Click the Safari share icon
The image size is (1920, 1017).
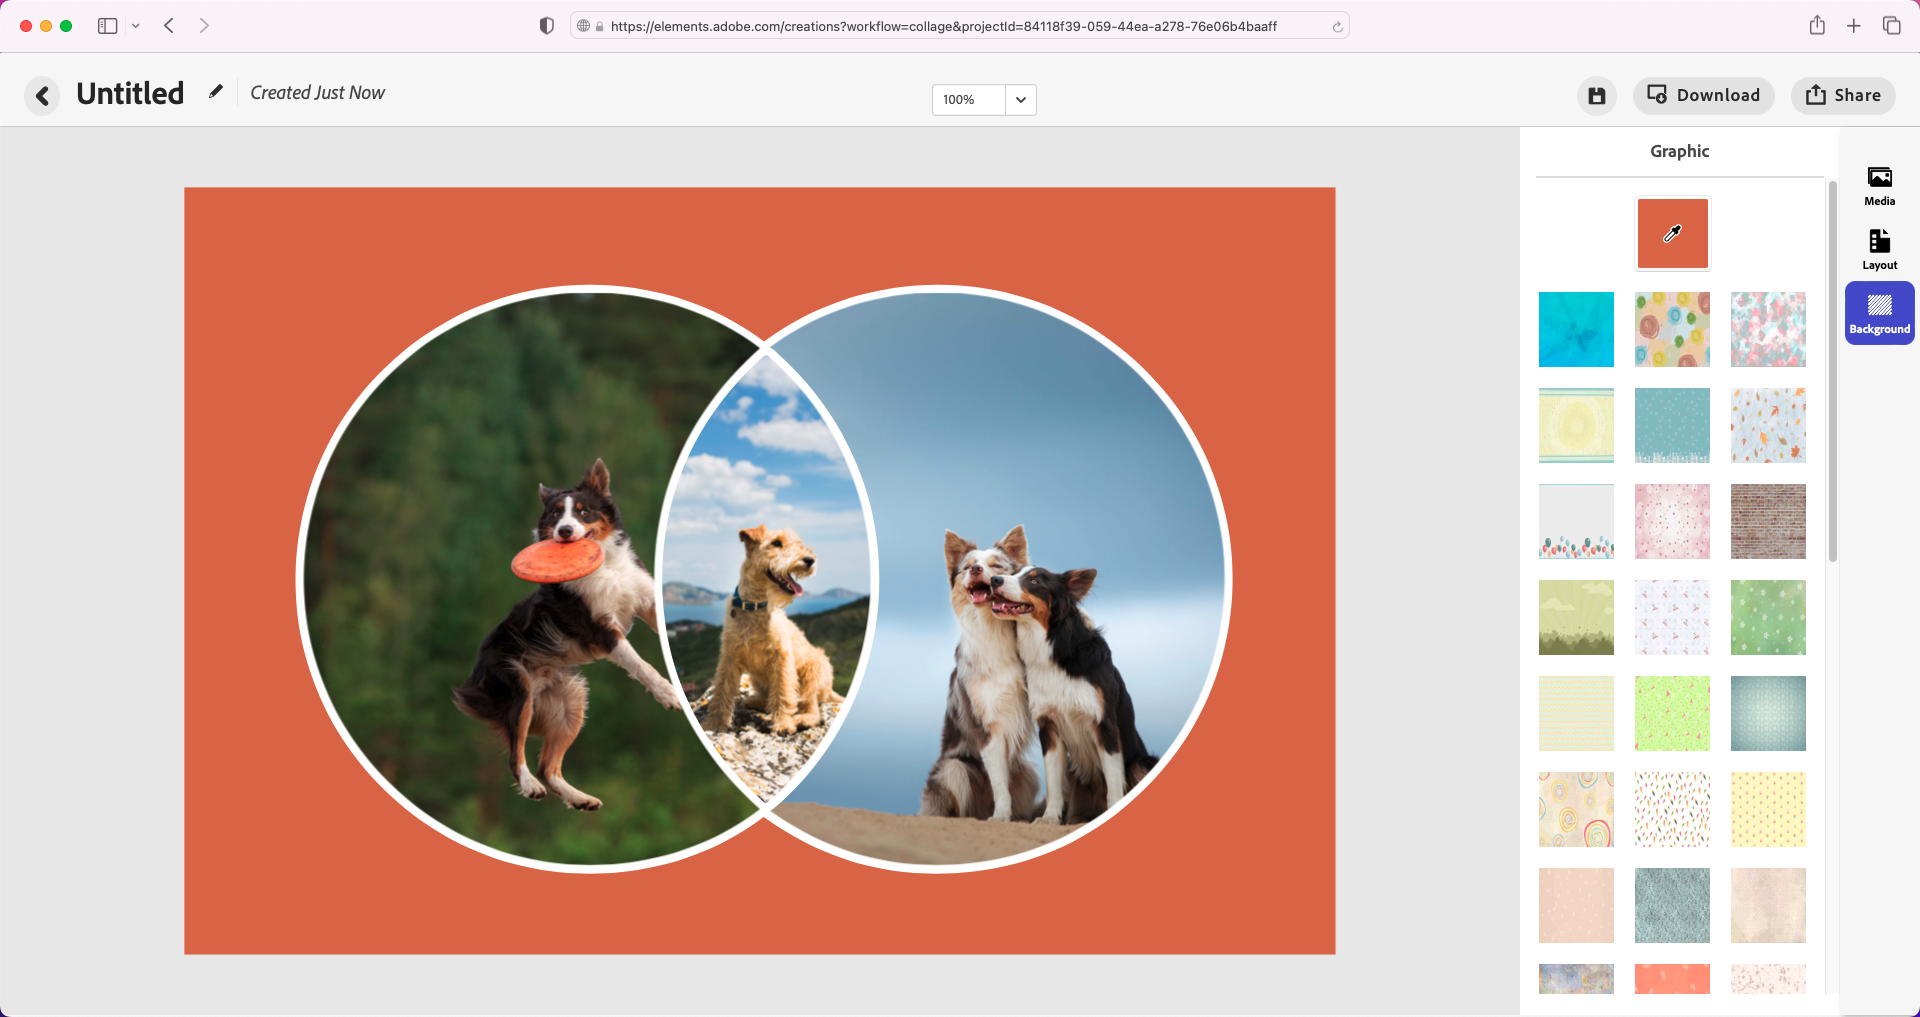1817,26
